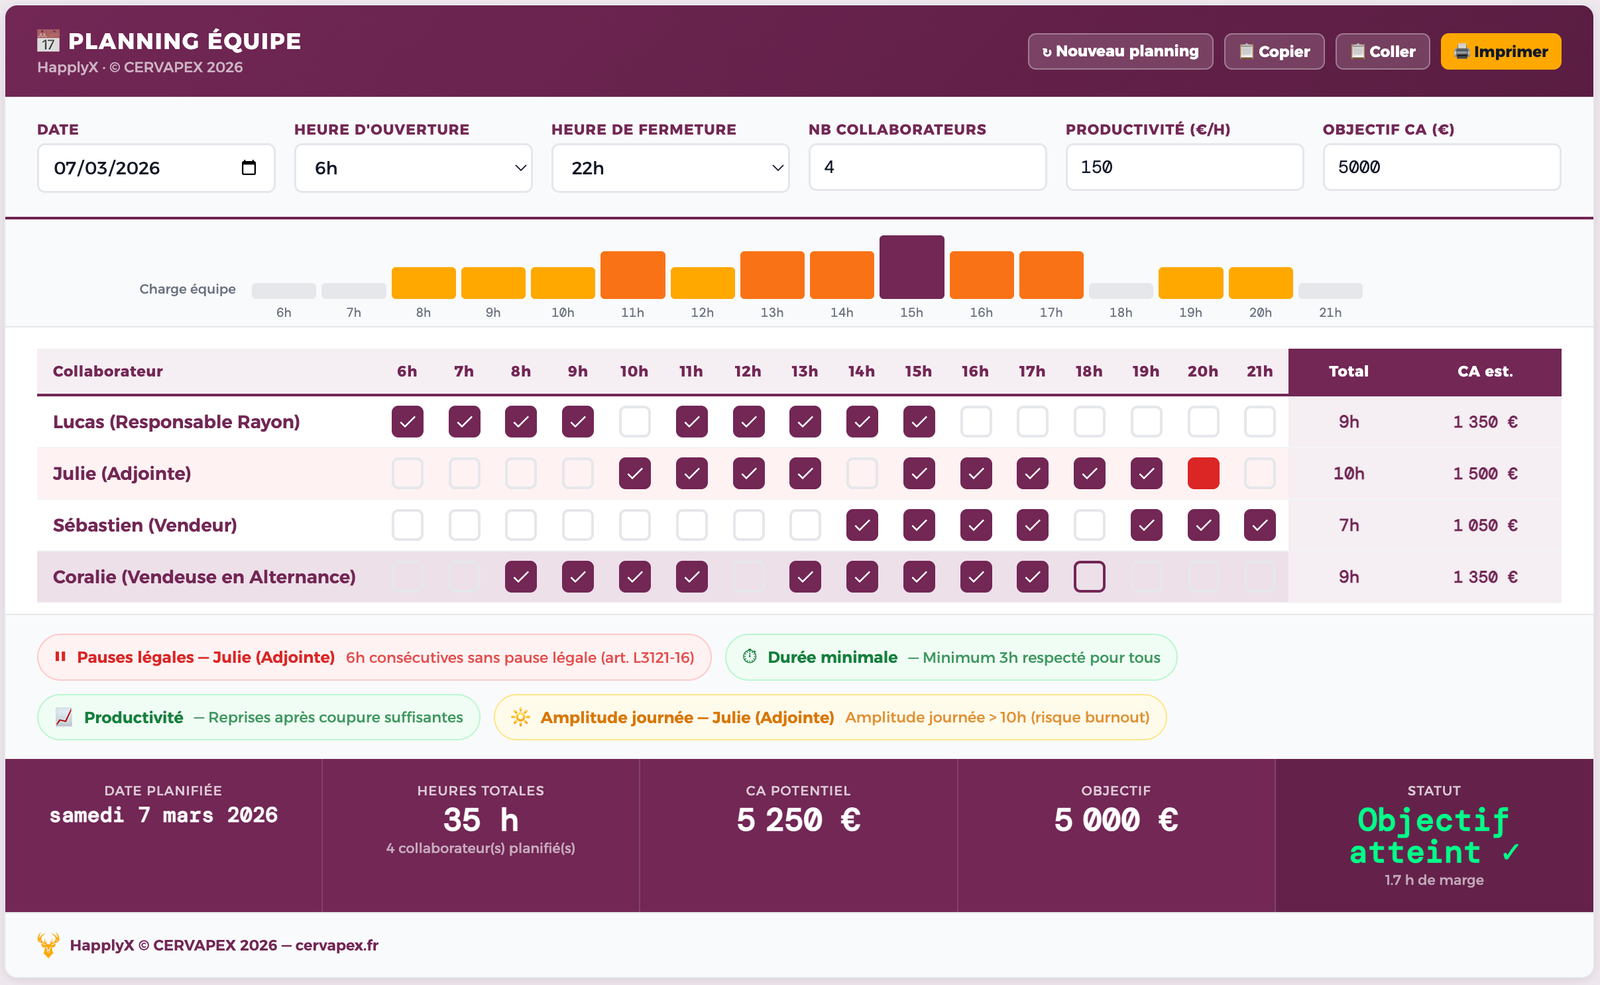Open the Heure de fermeture dropdown
Viewport: 1600px width, 985px height.
point(670,168)
